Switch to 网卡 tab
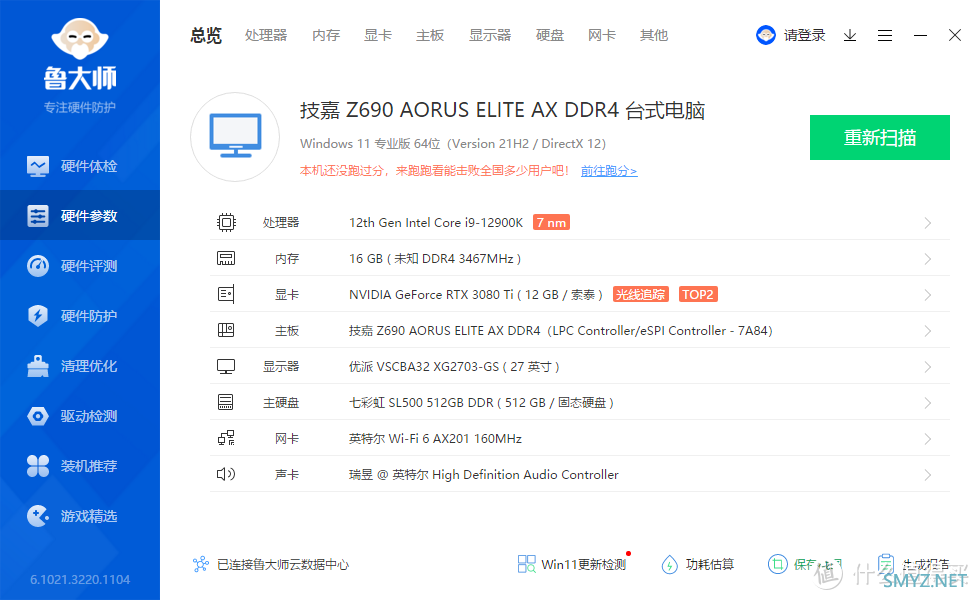This screenshot has width=980, height=600. [602, 36]
